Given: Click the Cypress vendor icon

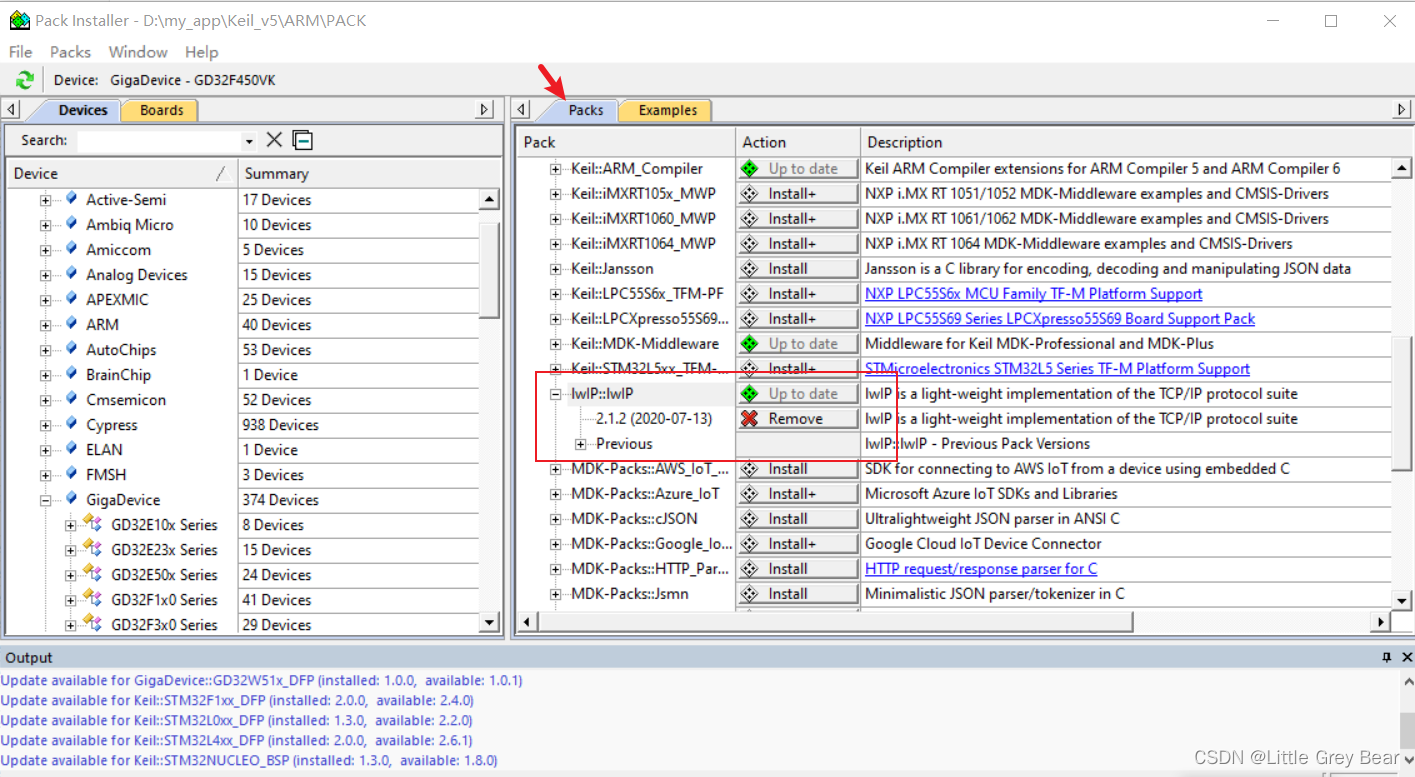Looking at the screenshot, I should coord(71,424).
